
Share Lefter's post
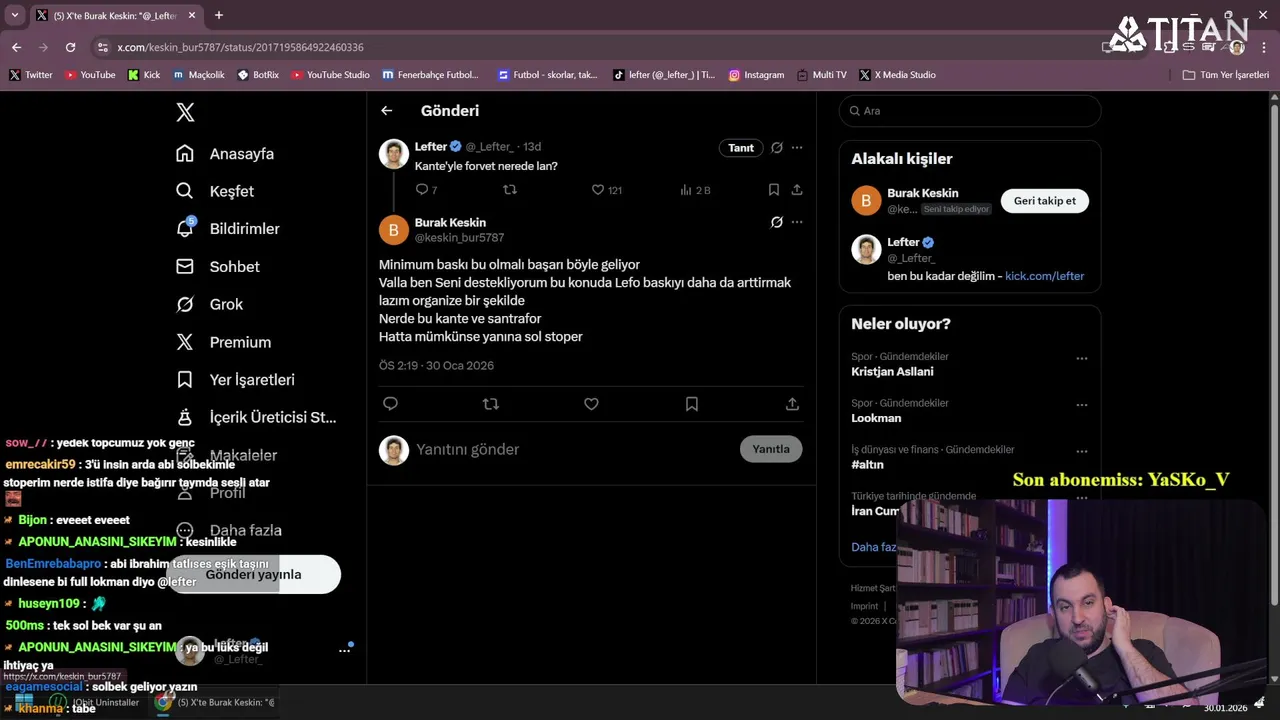coord(797,190)
